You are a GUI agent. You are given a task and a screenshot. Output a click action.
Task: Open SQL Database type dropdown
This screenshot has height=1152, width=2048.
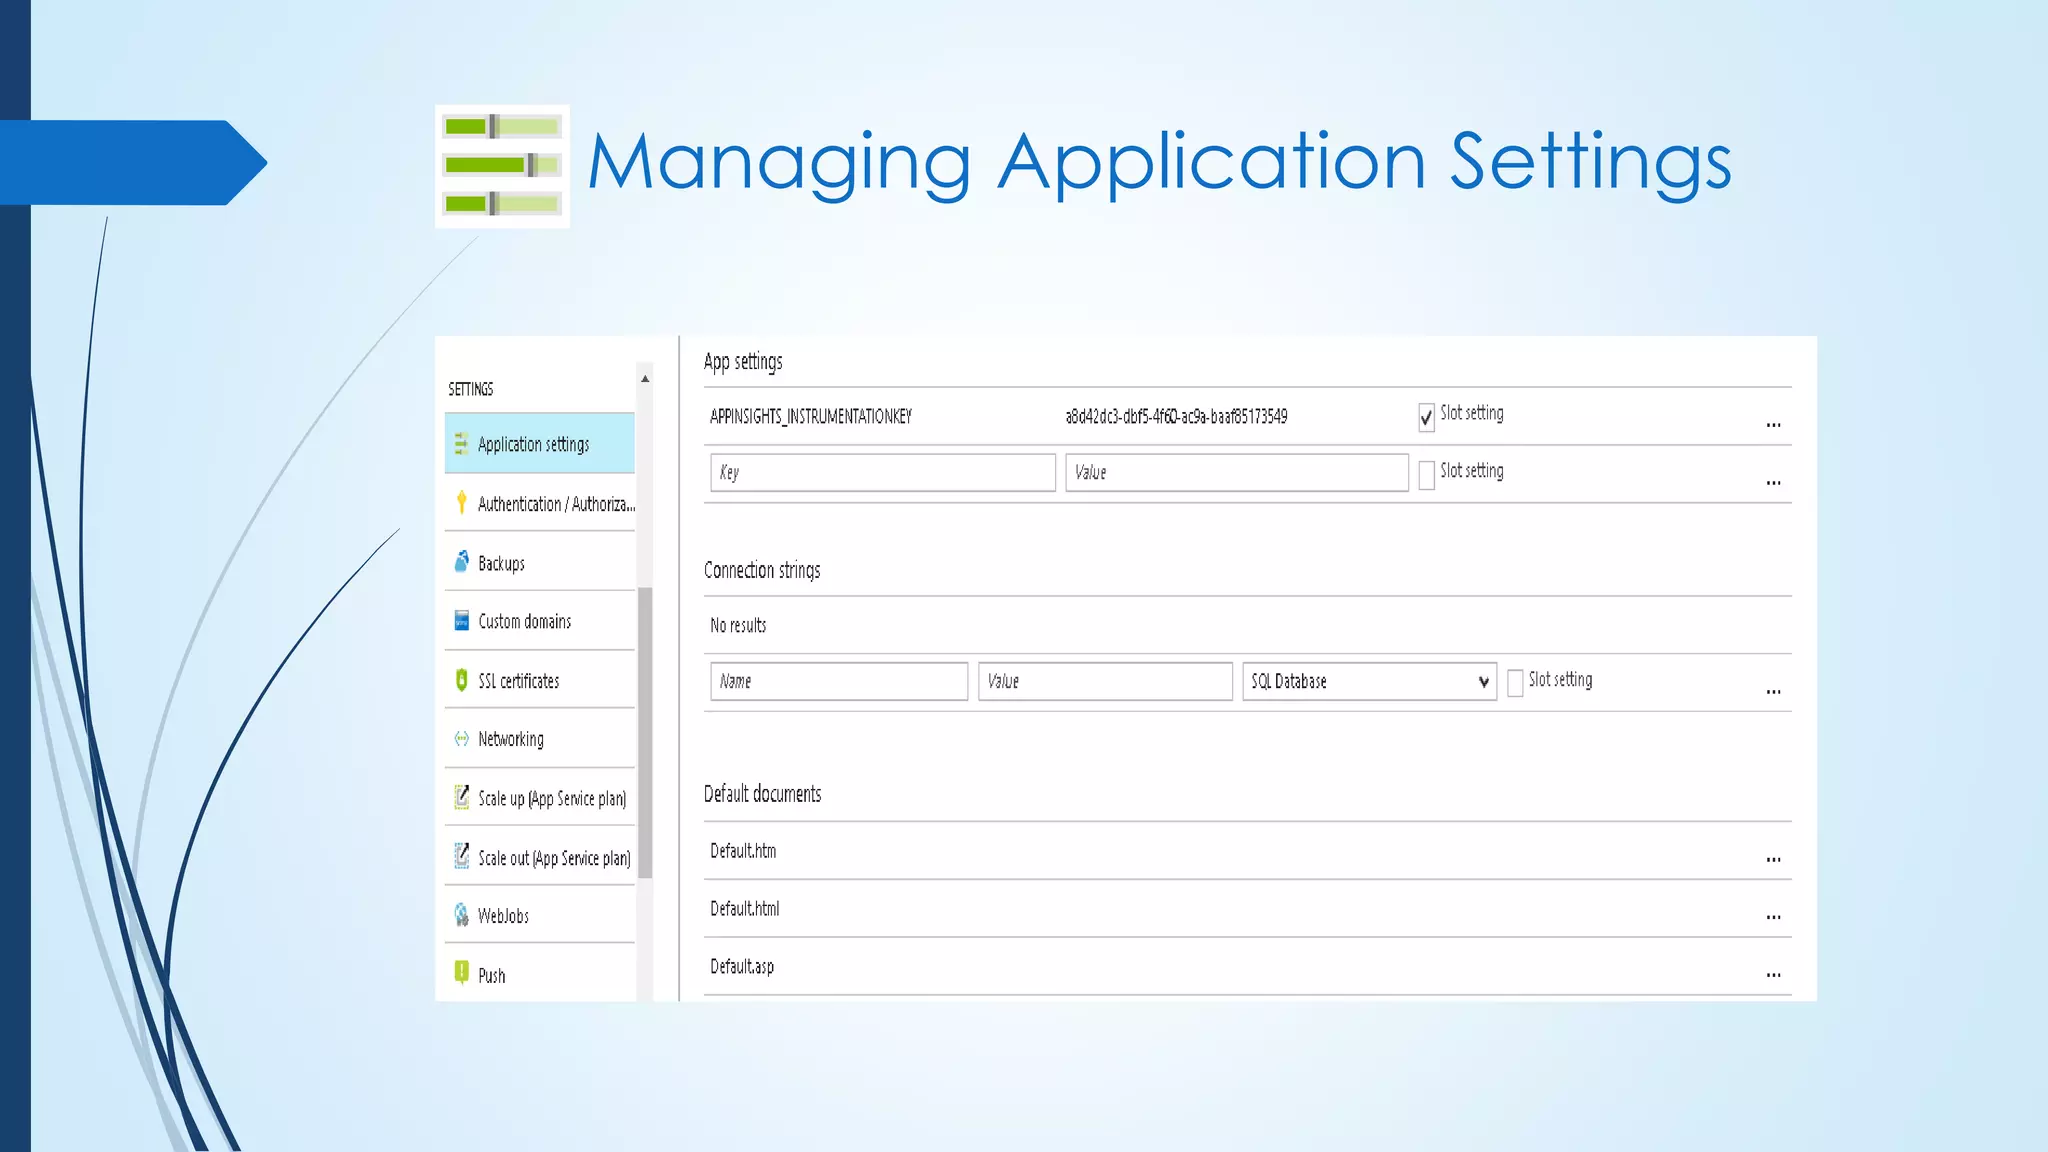click(1369, 681)
